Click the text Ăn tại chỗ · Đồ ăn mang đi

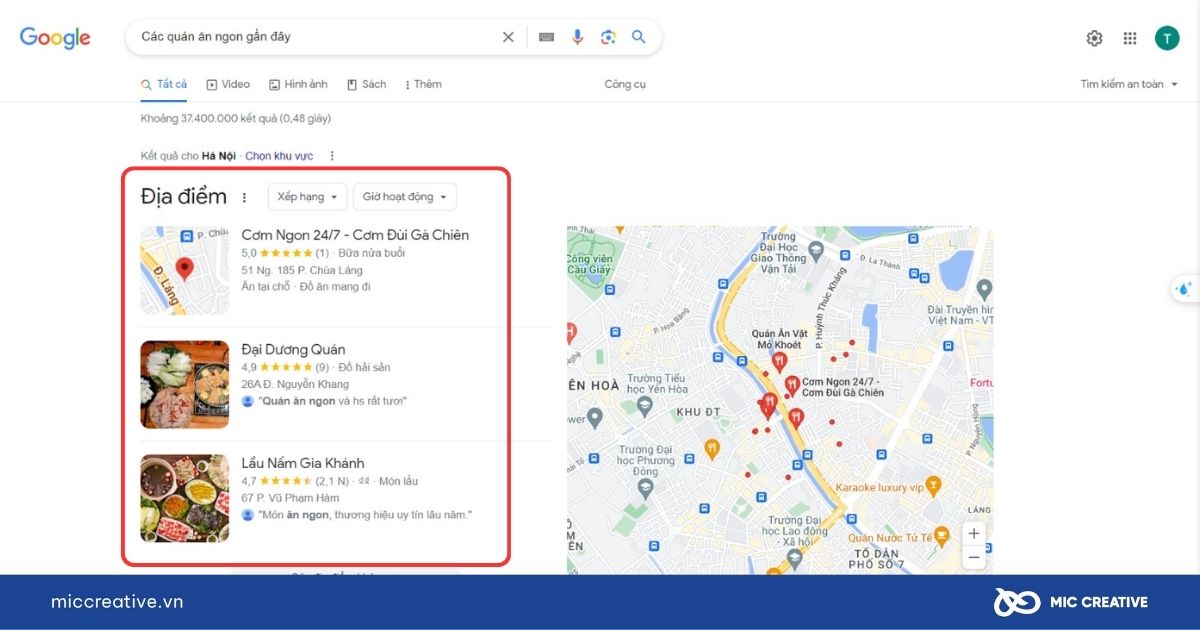306,287
